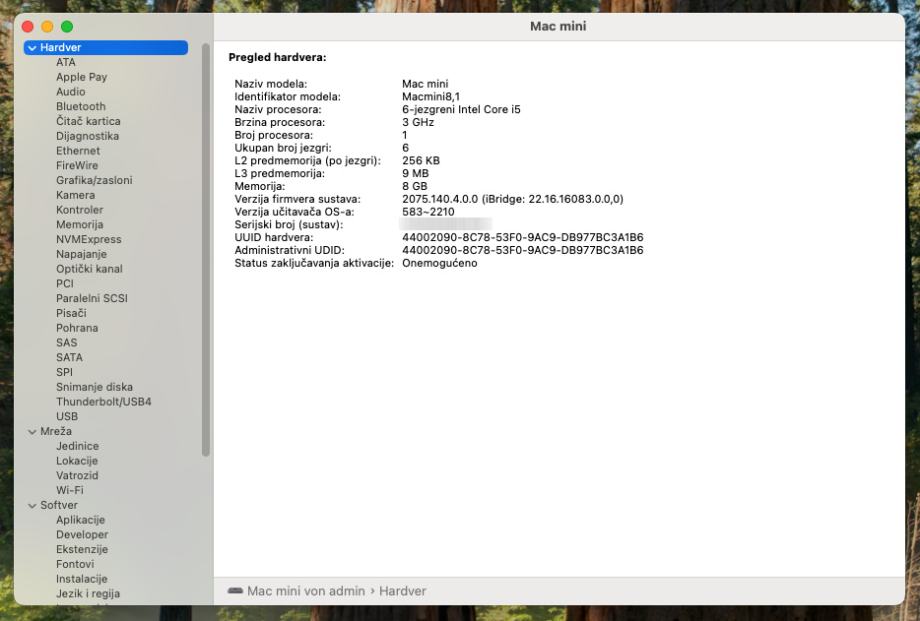Click the green zoom window button
Screen dimensions: 920x621
tap(67, 25)
